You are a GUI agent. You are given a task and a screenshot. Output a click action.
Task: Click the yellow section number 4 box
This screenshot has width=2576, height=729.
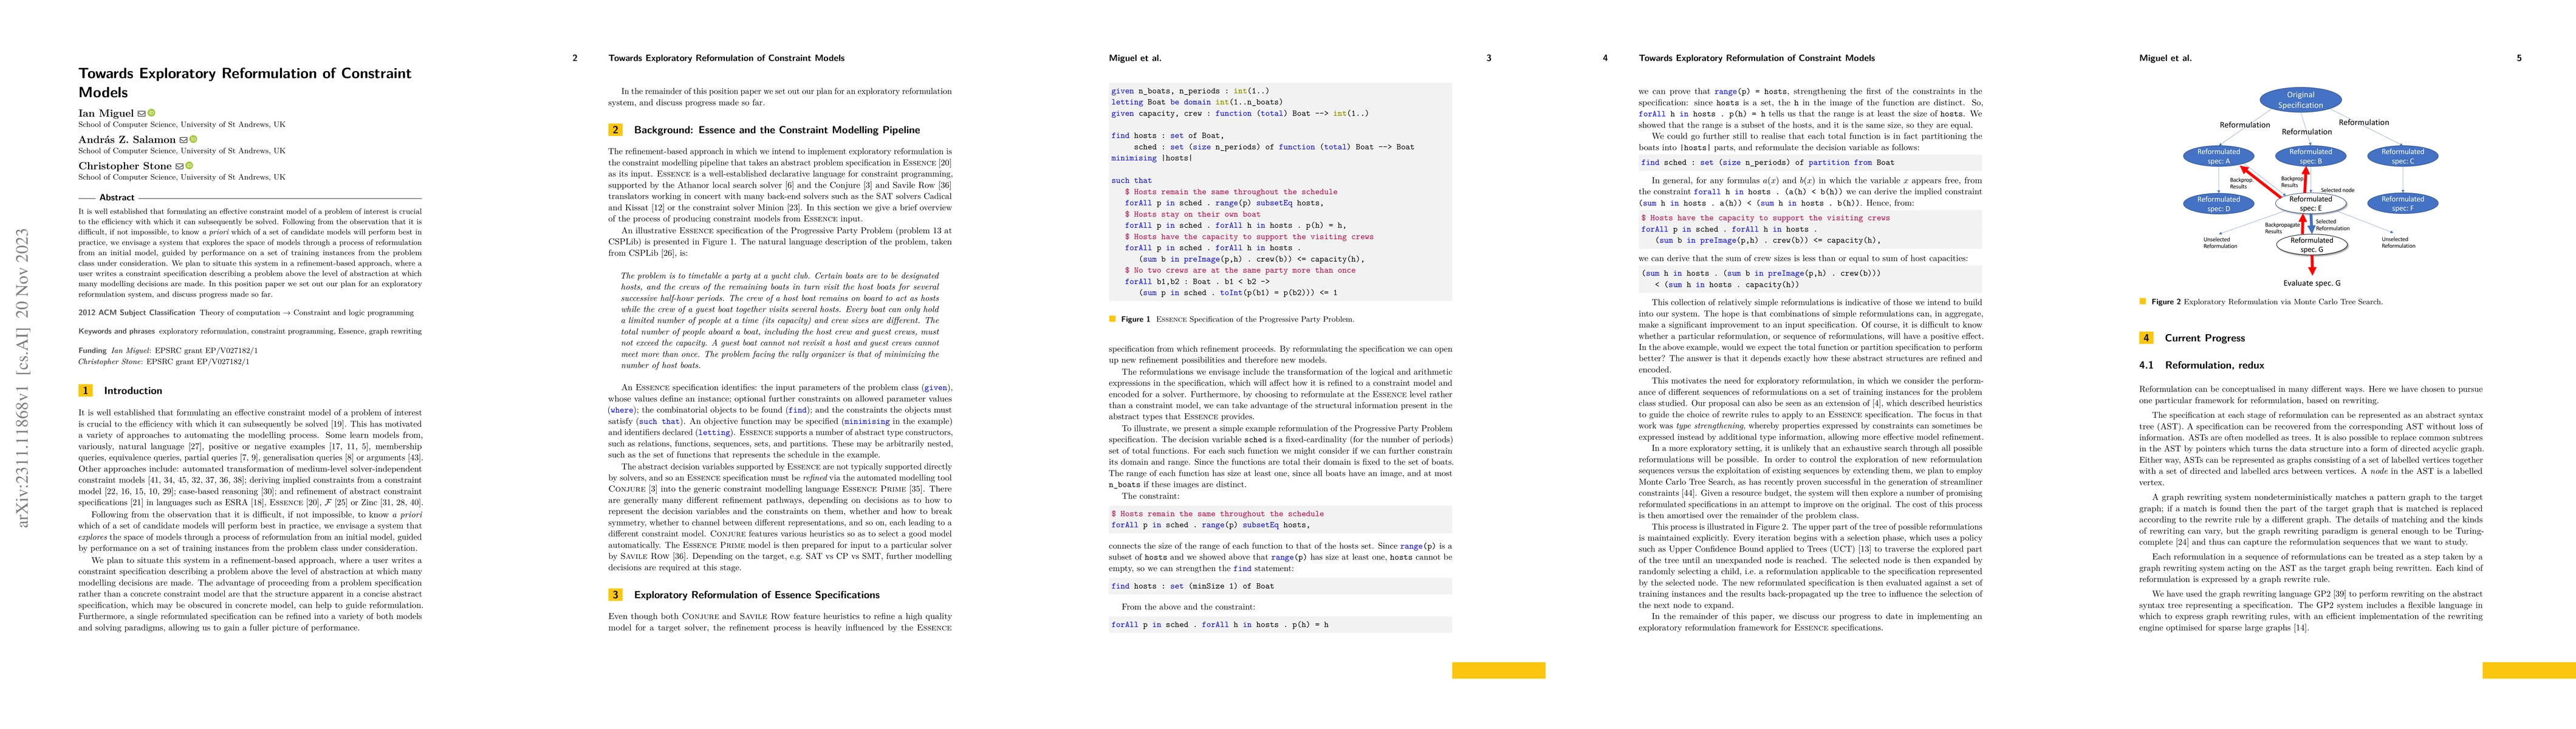pyautogui.click(x=2146, y=338)
